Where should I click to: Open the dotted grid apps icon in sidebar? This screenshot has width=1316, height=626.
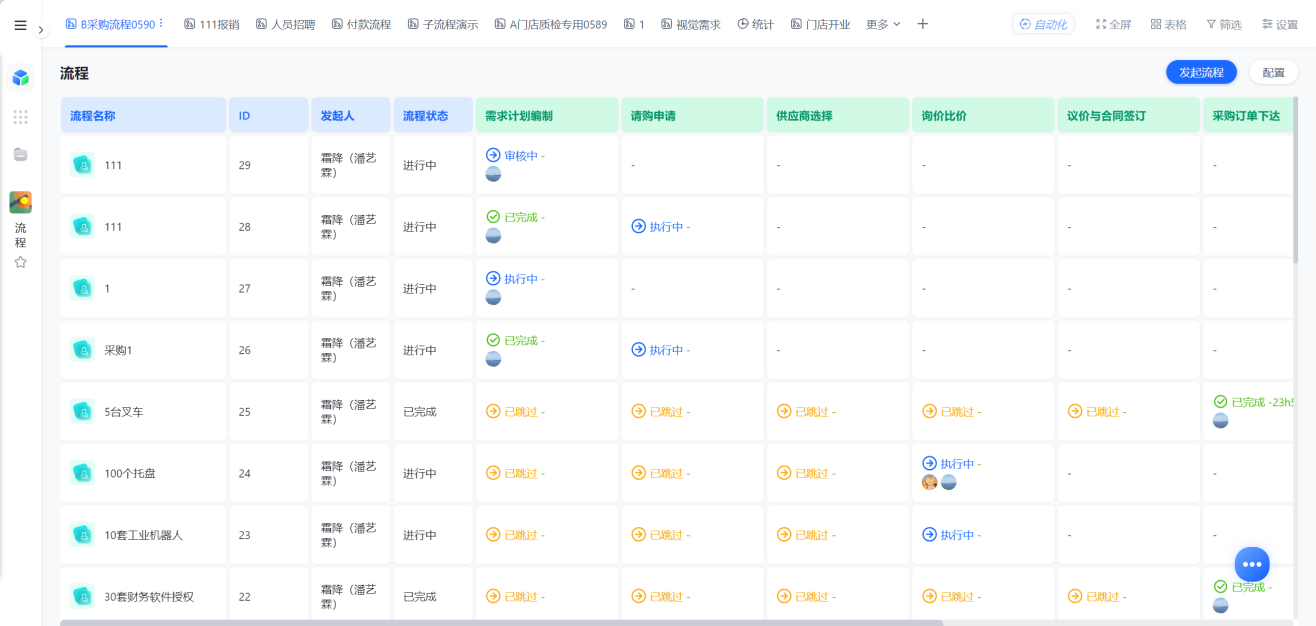pyautogui.click(x=20, y=117)
